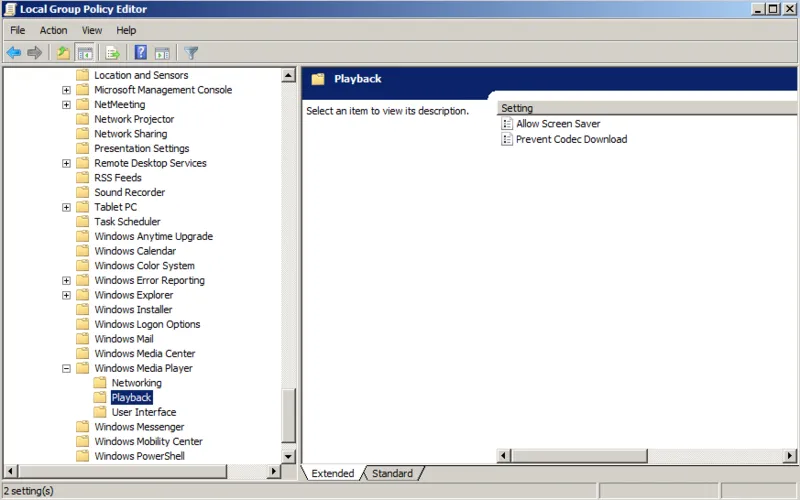Click the Back arrow toolbar icon

pos(14,53)
